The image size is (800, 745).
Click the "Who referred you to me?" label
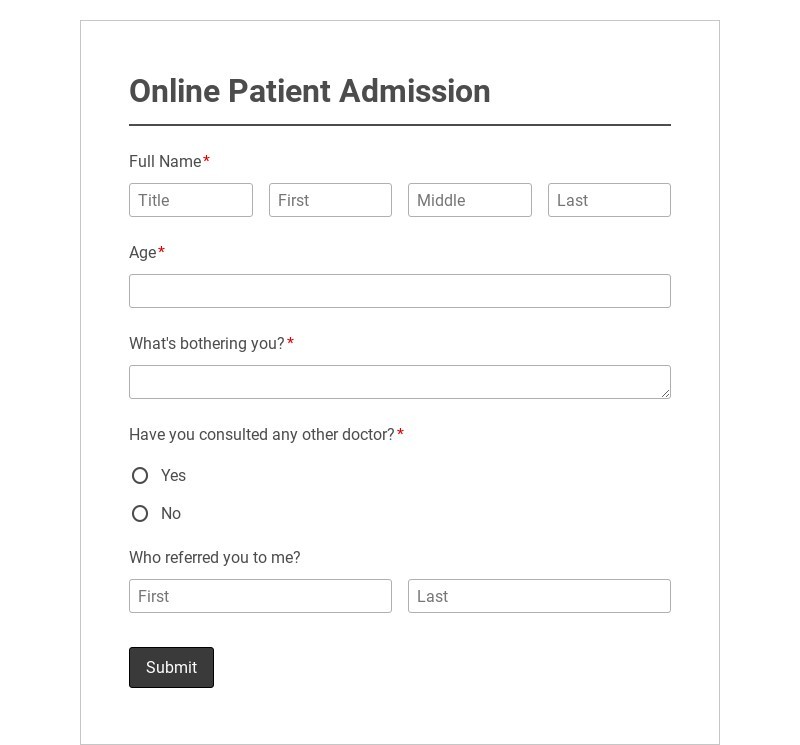tap(215, 558)
